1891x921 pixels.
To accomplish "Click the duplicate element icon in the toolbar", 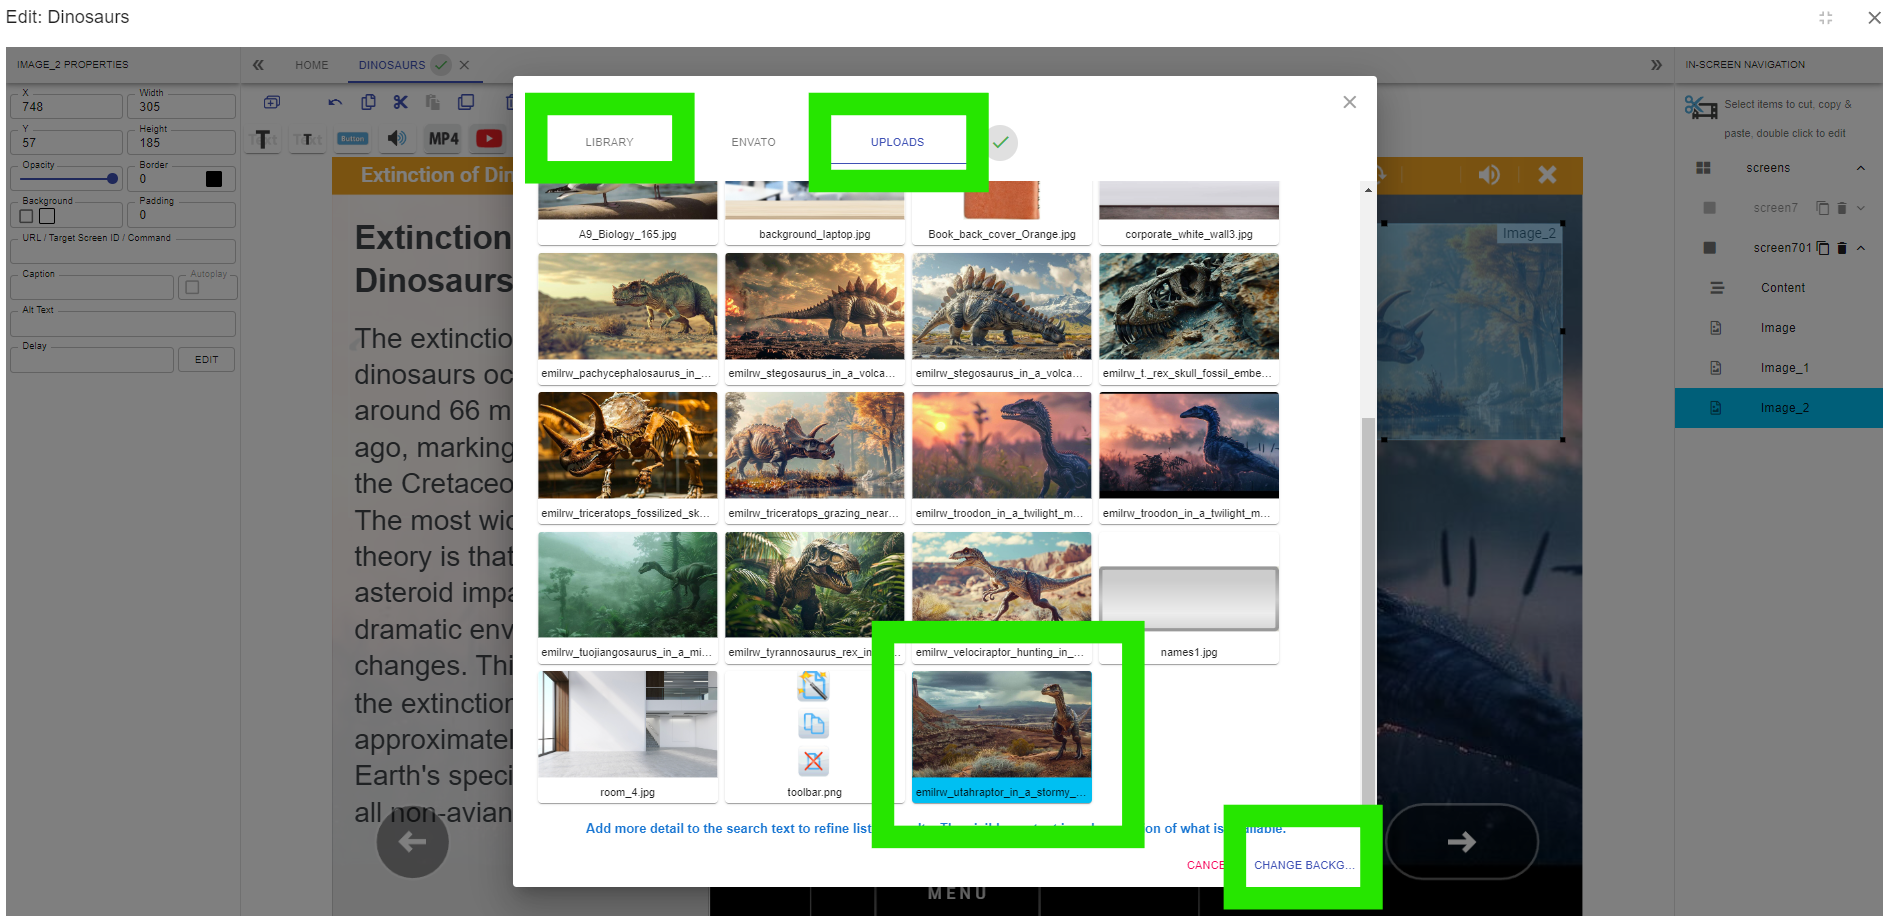I will point(466,102).
